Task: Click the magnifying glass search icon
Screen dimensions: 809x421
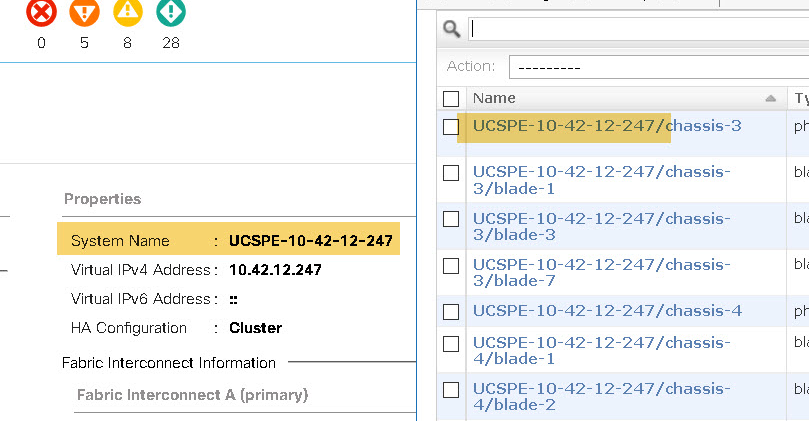Action: 451,29
